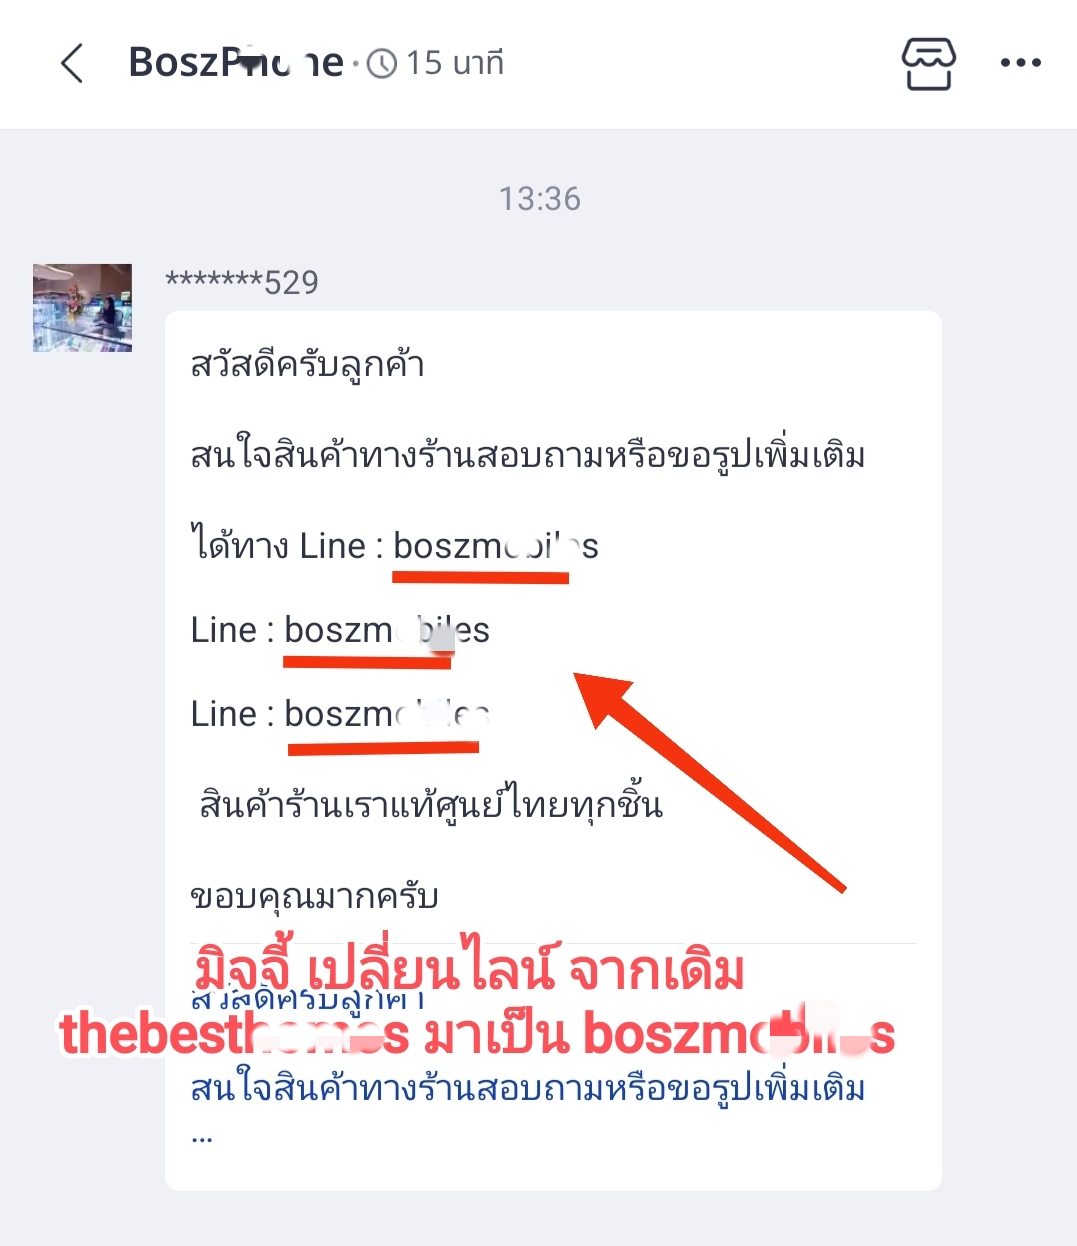Go back using the left arrow
1077x1246 pixels.
click(x=72, y=63)
